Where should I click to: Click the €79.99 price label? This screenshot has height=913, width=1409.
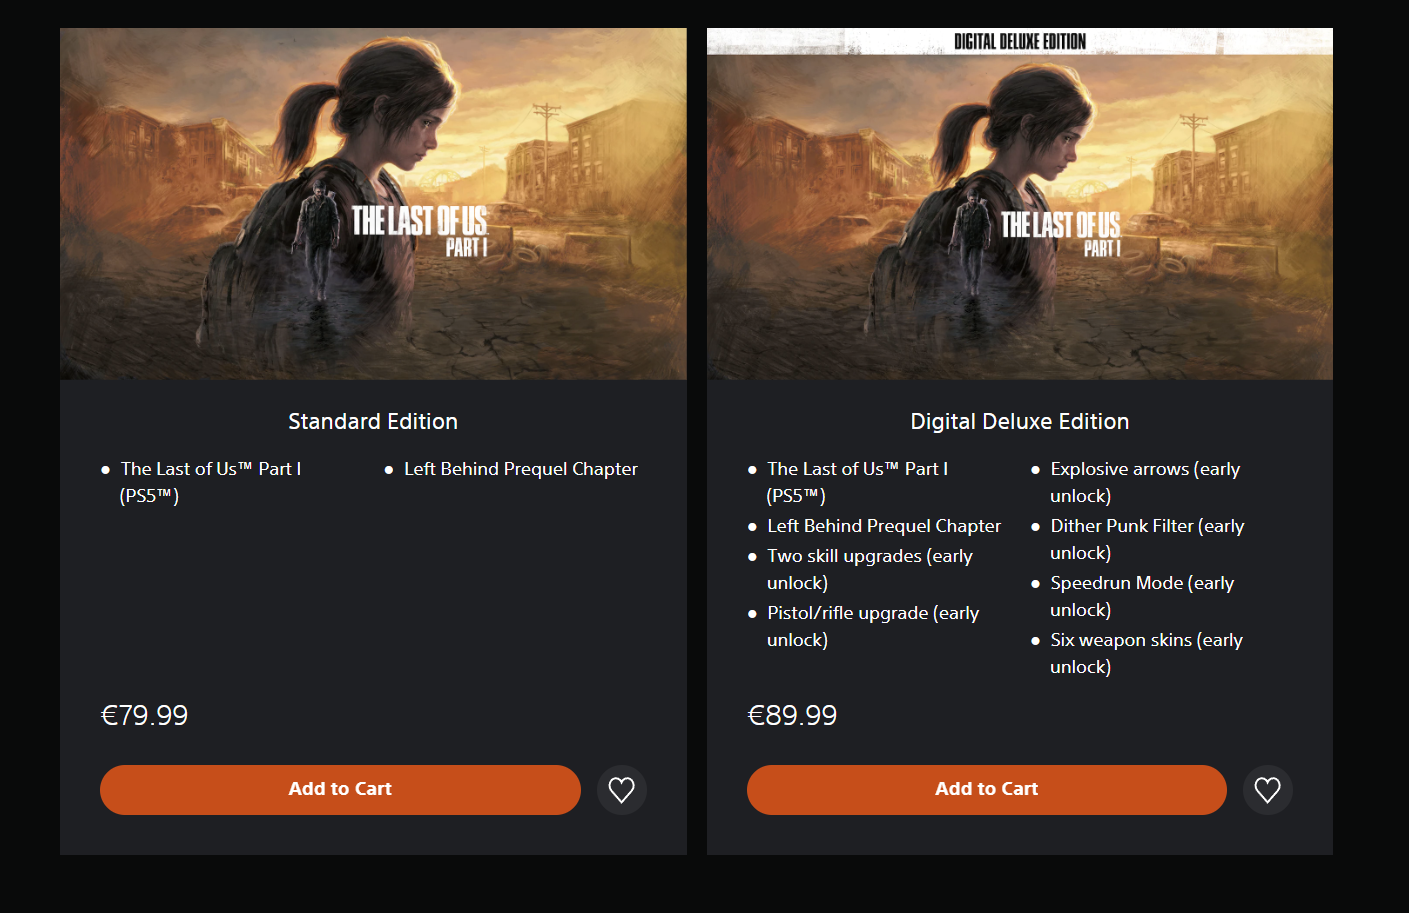click(x=145, y=716)
